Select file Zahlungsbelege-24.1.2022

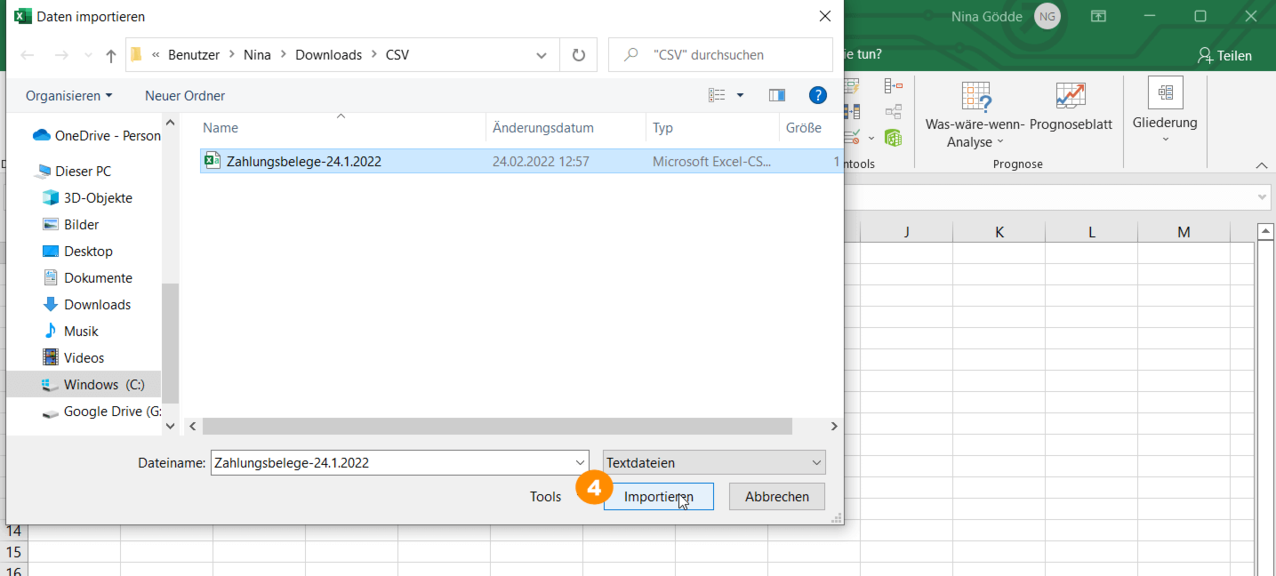pos(520,161)
